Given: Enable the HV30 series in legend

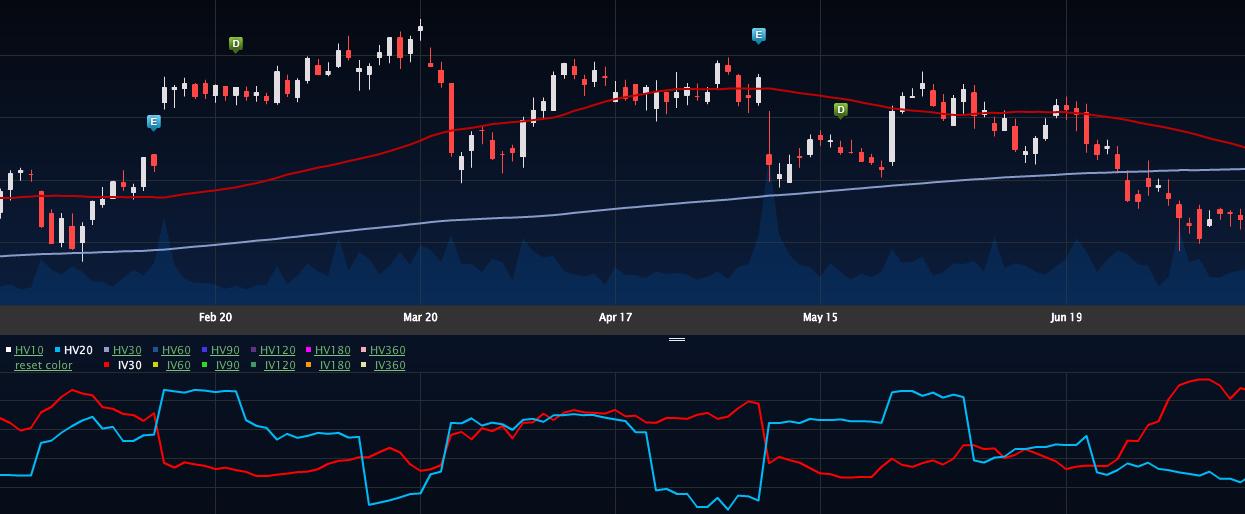Looking at the screenshot, I should point(127,350).
